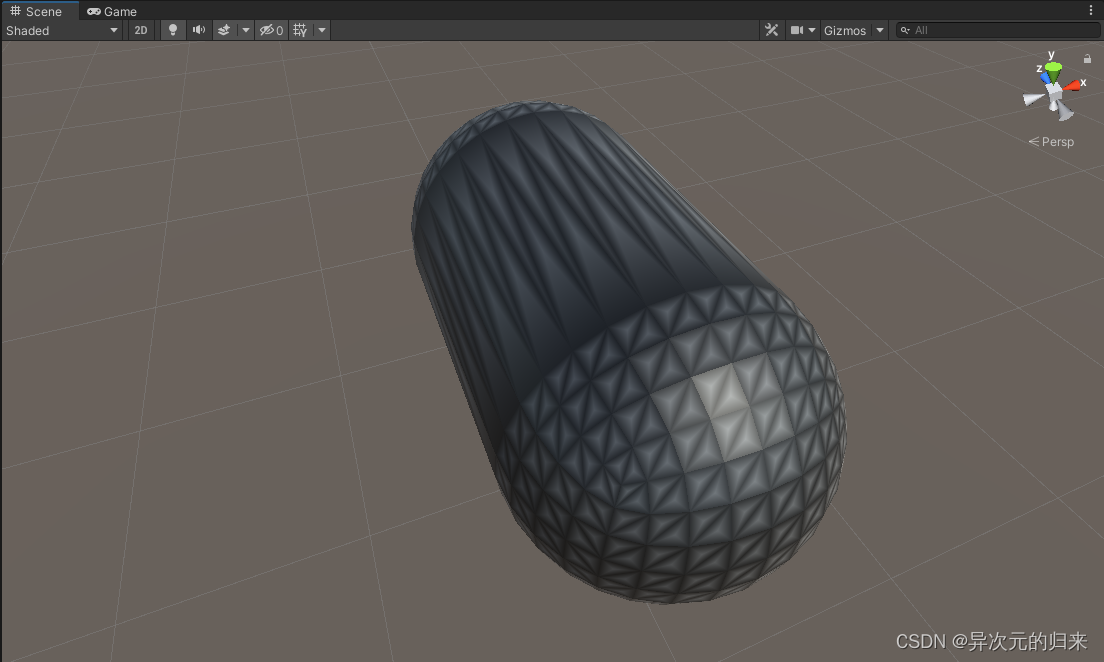Click the Gizmos button
1104x662 pixels.
pyautogui.click(x=845, y=30)
